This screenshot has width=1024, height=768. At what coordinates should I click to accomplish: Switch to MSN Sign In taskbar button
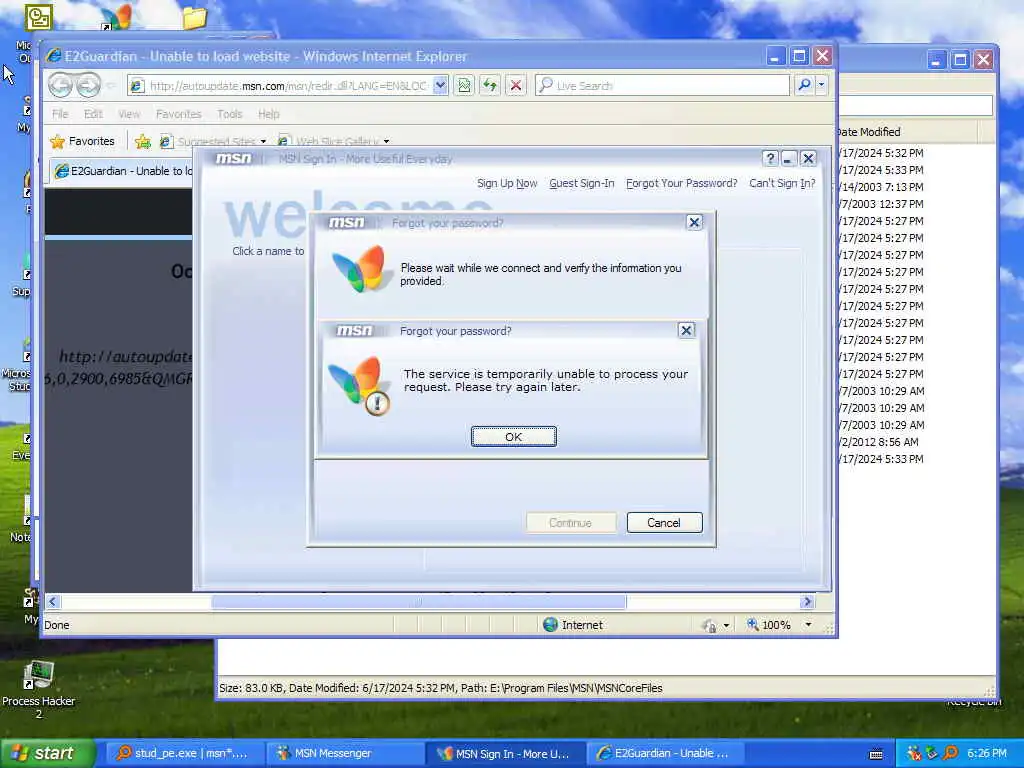click(x=504, y=753)
